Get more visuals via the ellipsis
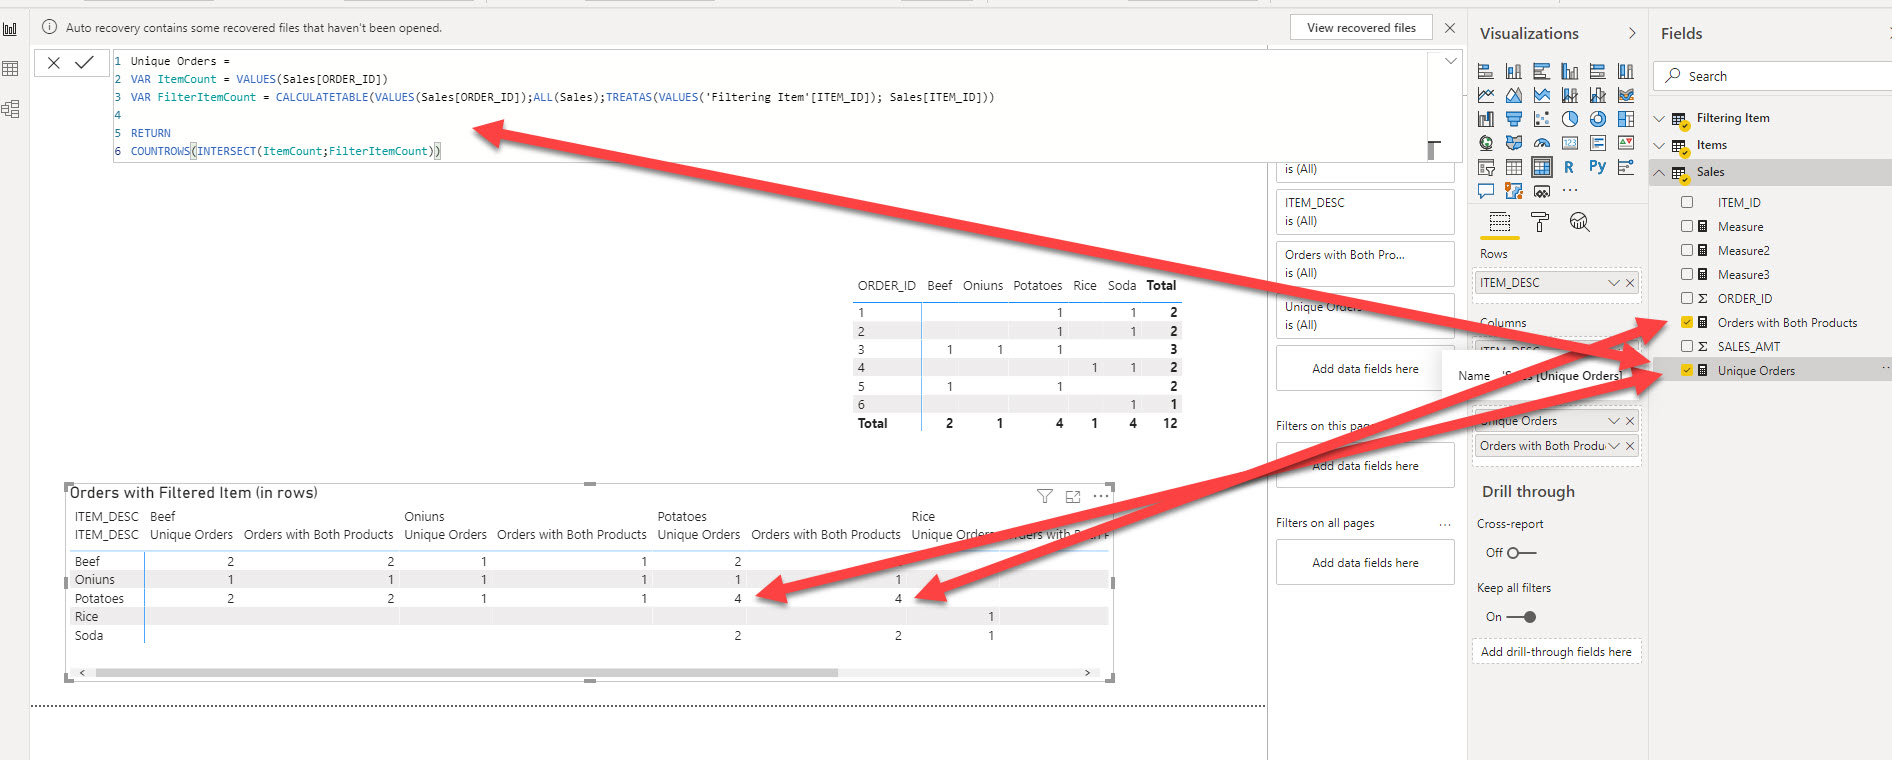 [x=1570, y=190]
